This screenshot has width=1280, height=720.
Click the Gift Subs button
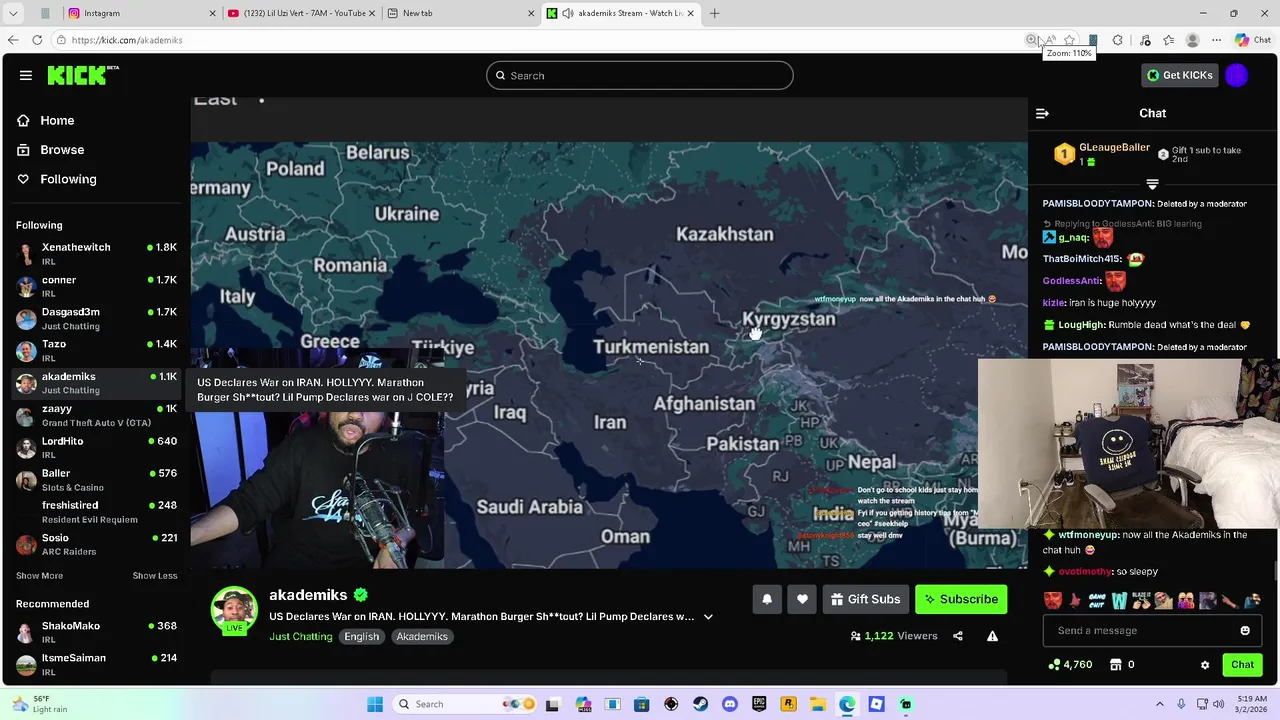[x=866, y=599]
